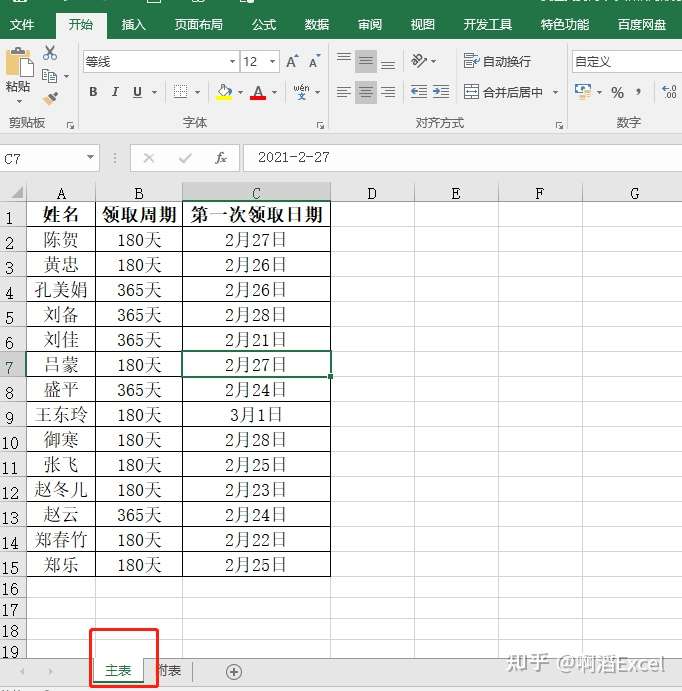Open the underline style dropdown arrow

point(154,92)
